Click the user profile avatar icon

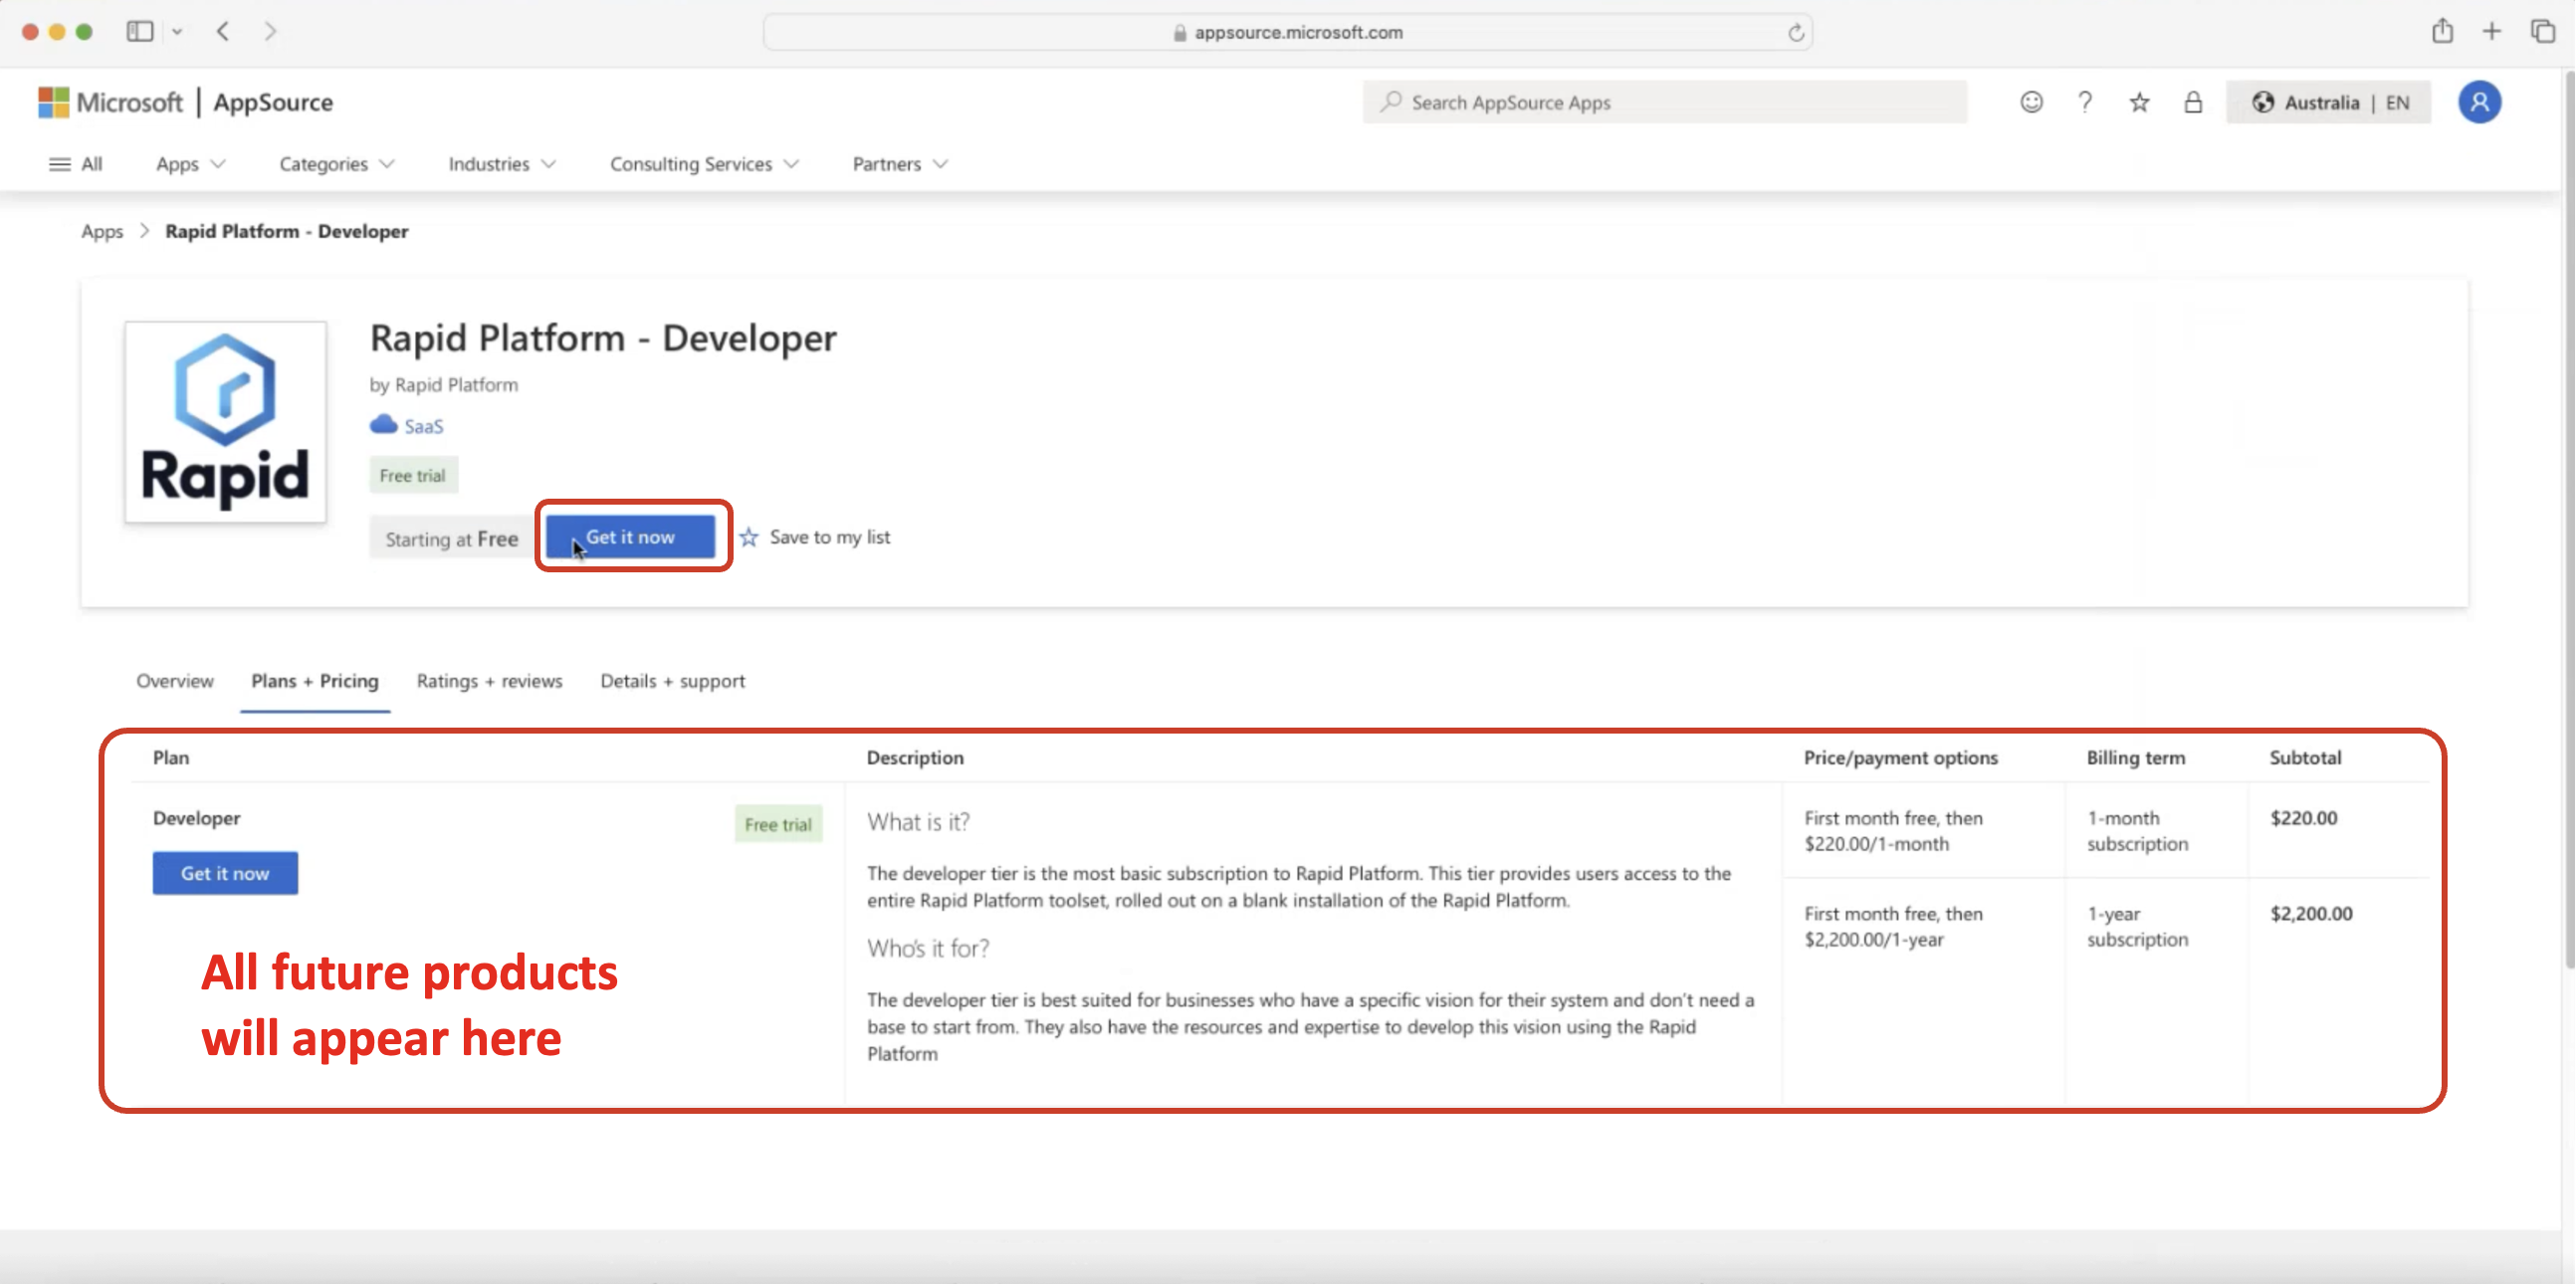[x=2479, y=102]
